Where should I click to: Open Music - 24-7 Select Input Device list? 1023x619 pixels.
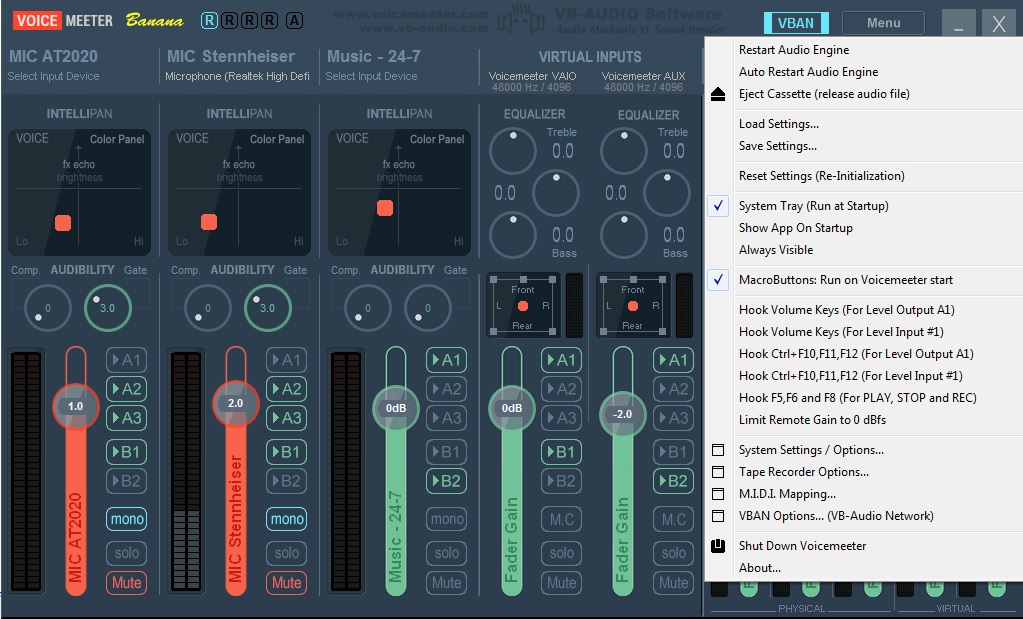(371, 77)
